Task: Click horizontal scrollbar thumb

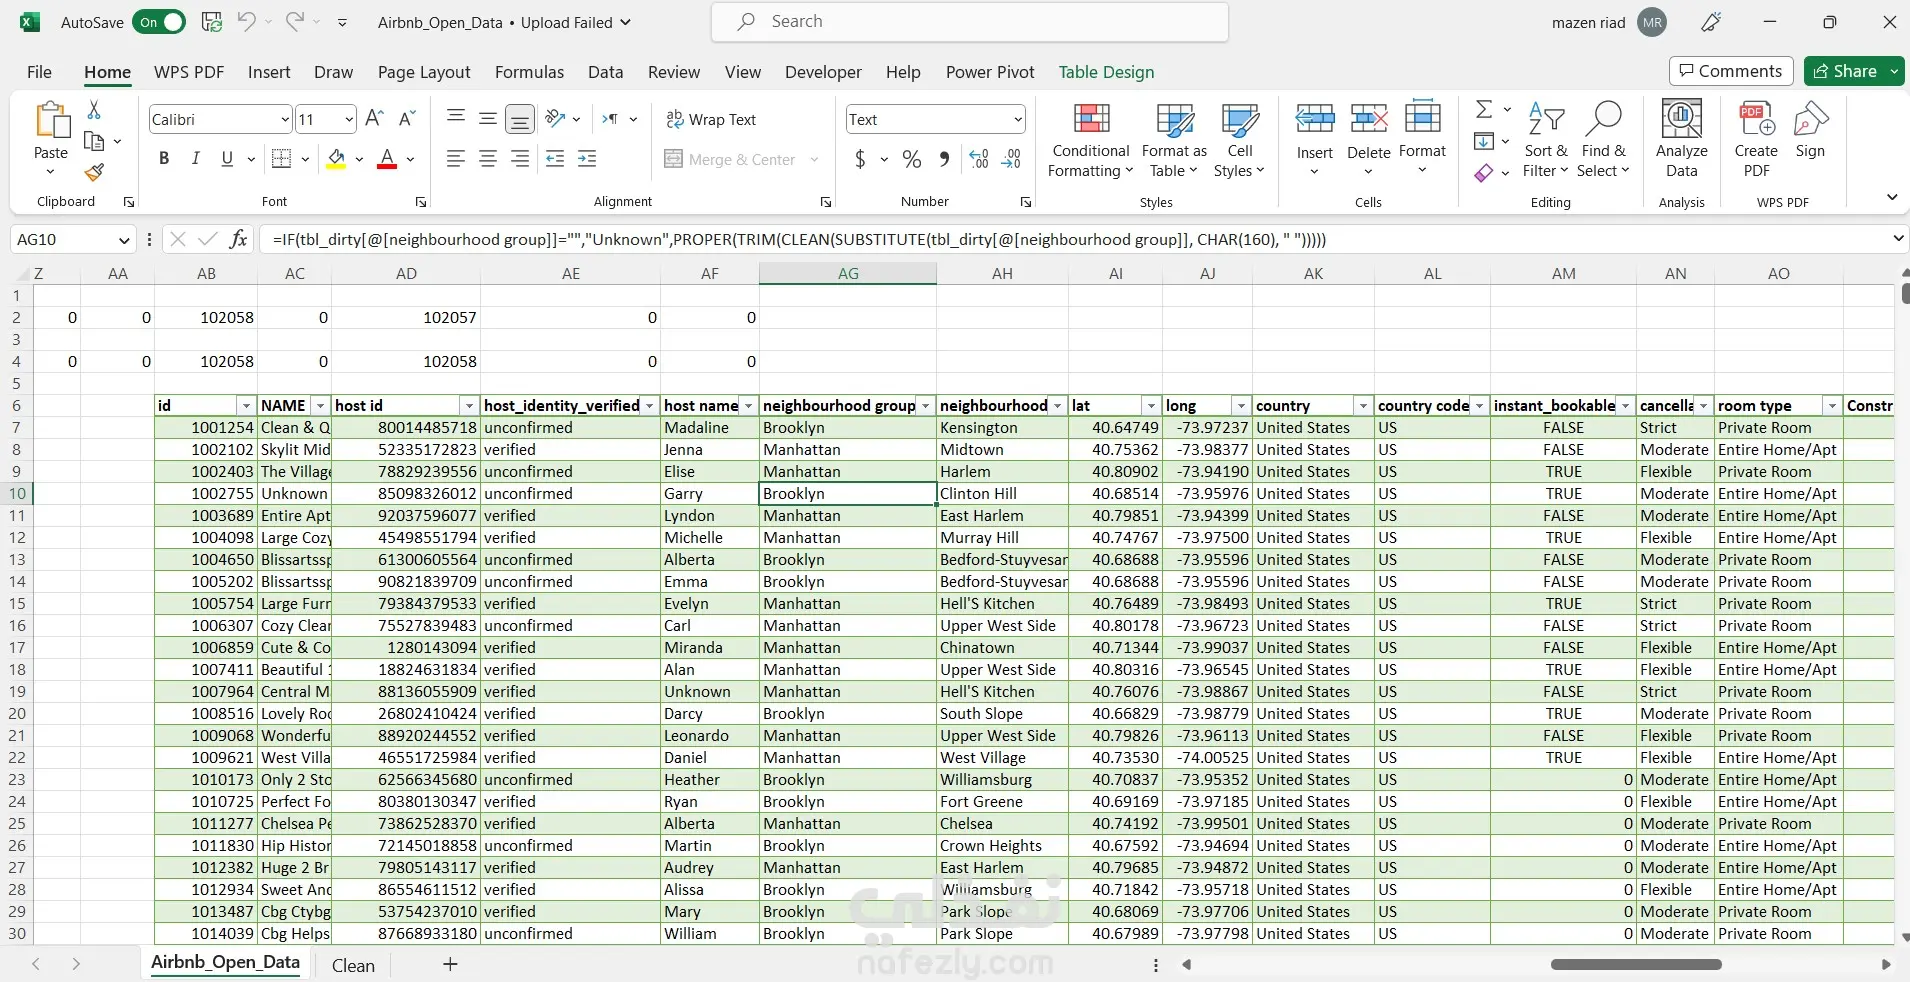Action: click(x=1636, y=965)
